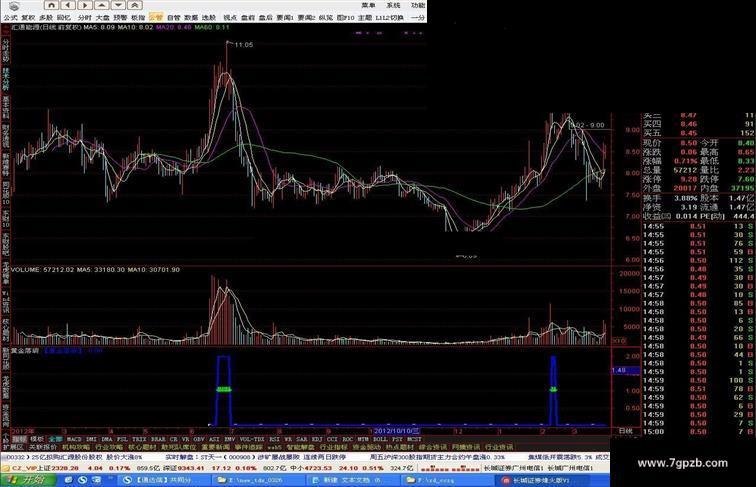The width and height of the screenshot is (756, 487).
Task: Click the L1L2切换 toolbar item
Action: (x=389, y=17)
